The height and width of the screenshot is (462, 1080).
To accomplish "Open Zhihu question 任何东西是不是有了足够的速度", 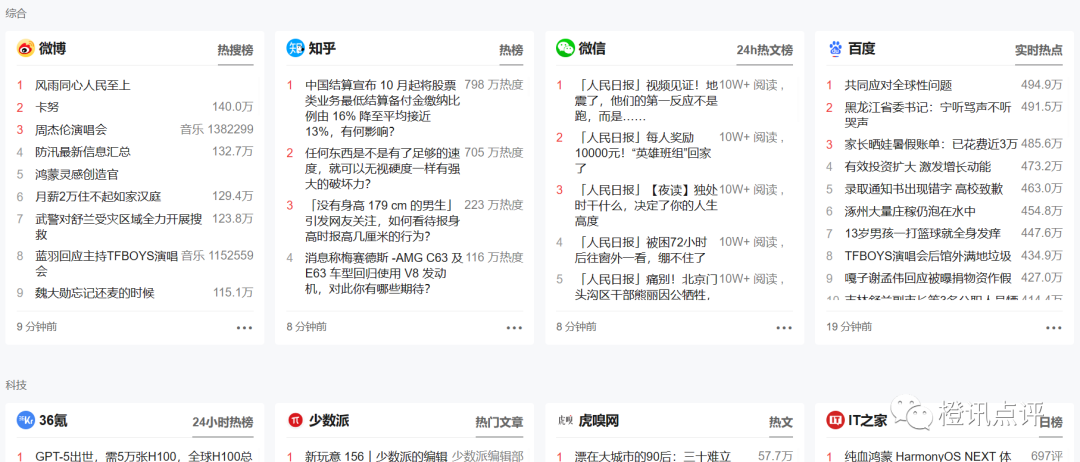I will tap(383, 168).
